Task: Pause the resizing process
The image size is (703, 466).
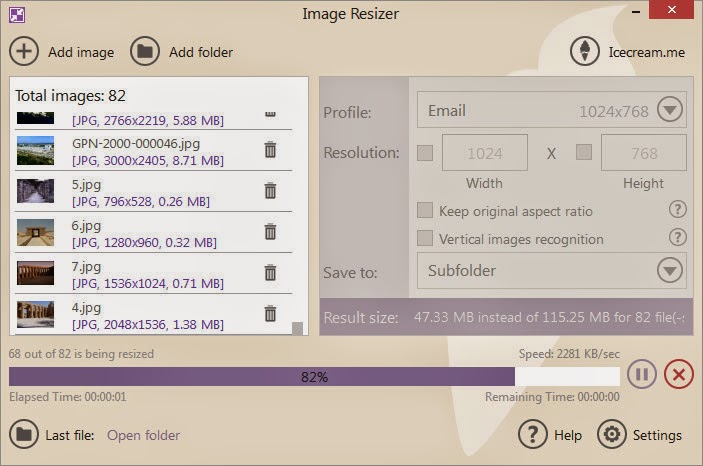Action: (642, 375)
